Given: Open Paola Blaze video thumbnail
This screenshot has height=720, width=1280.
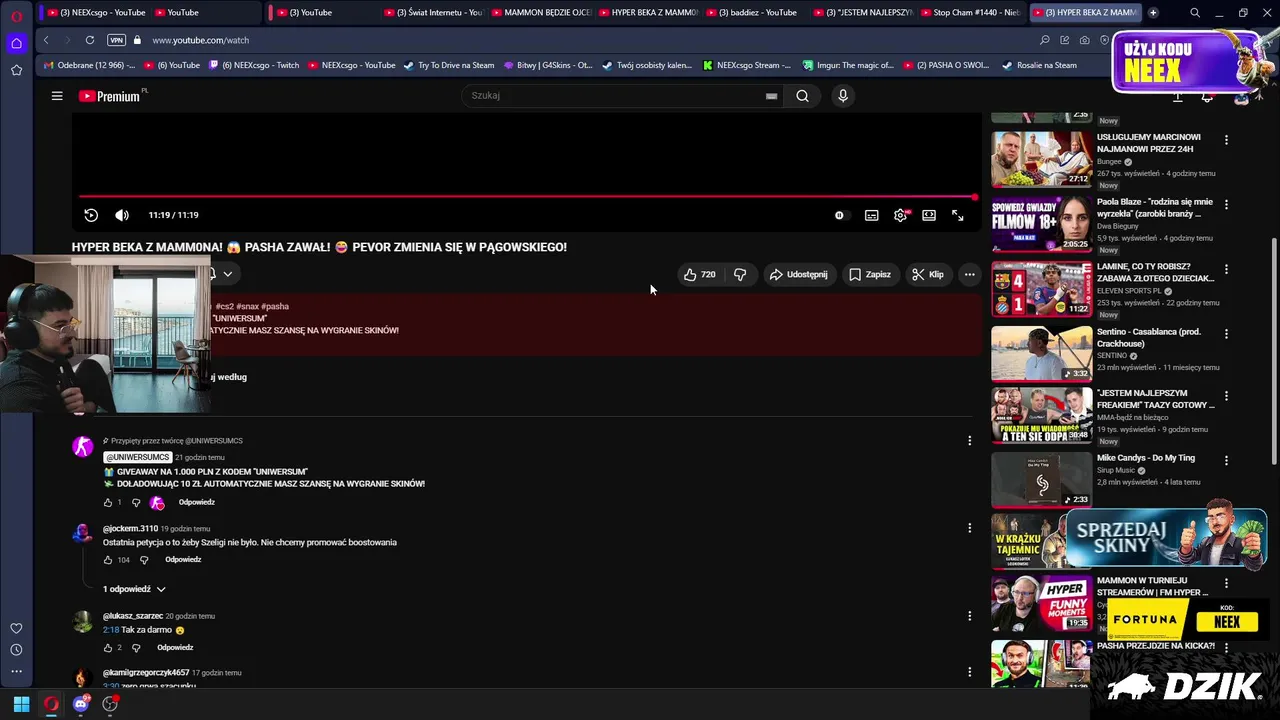Looking at the screenshot, I should pos(1041,224).
